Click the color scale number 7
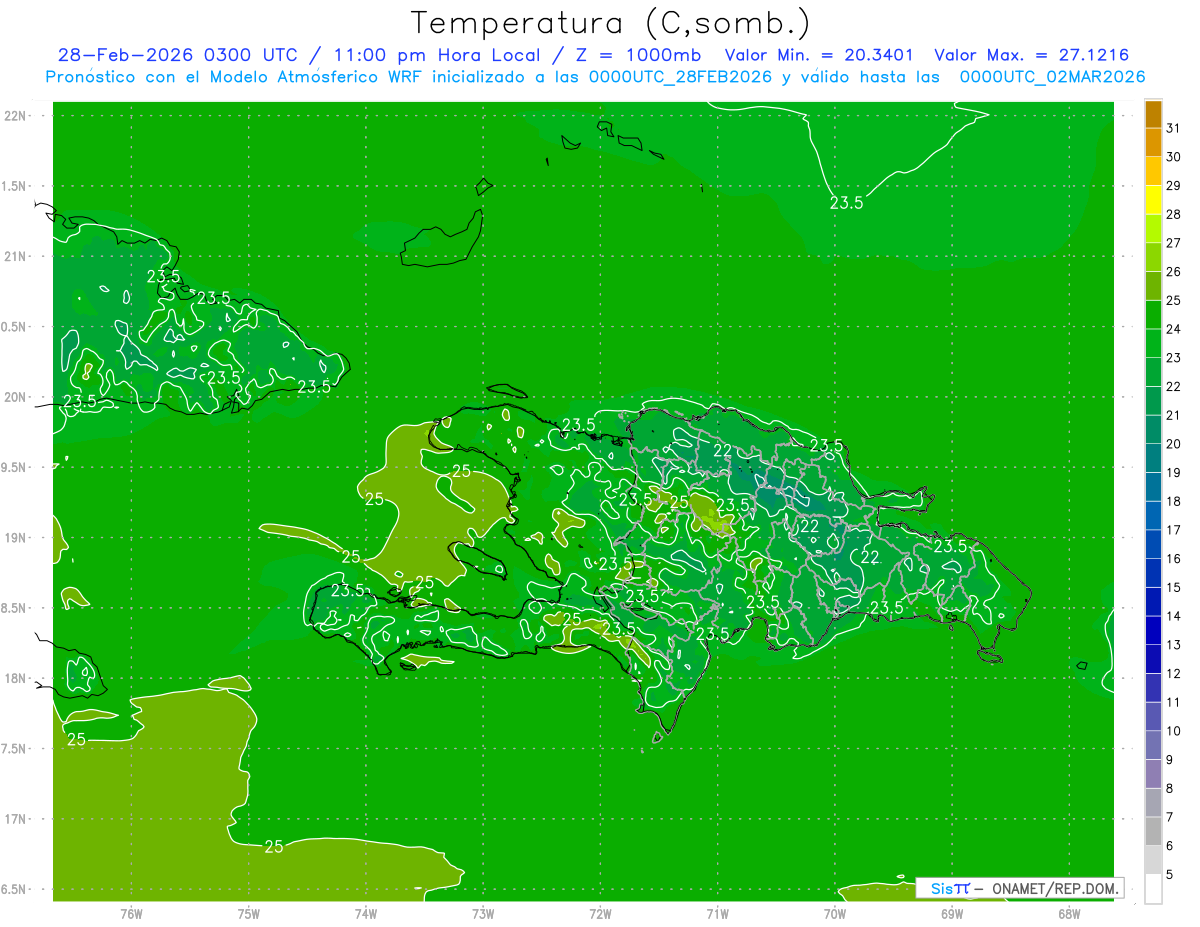The image size is (1200, 927). click(1170, 818)
